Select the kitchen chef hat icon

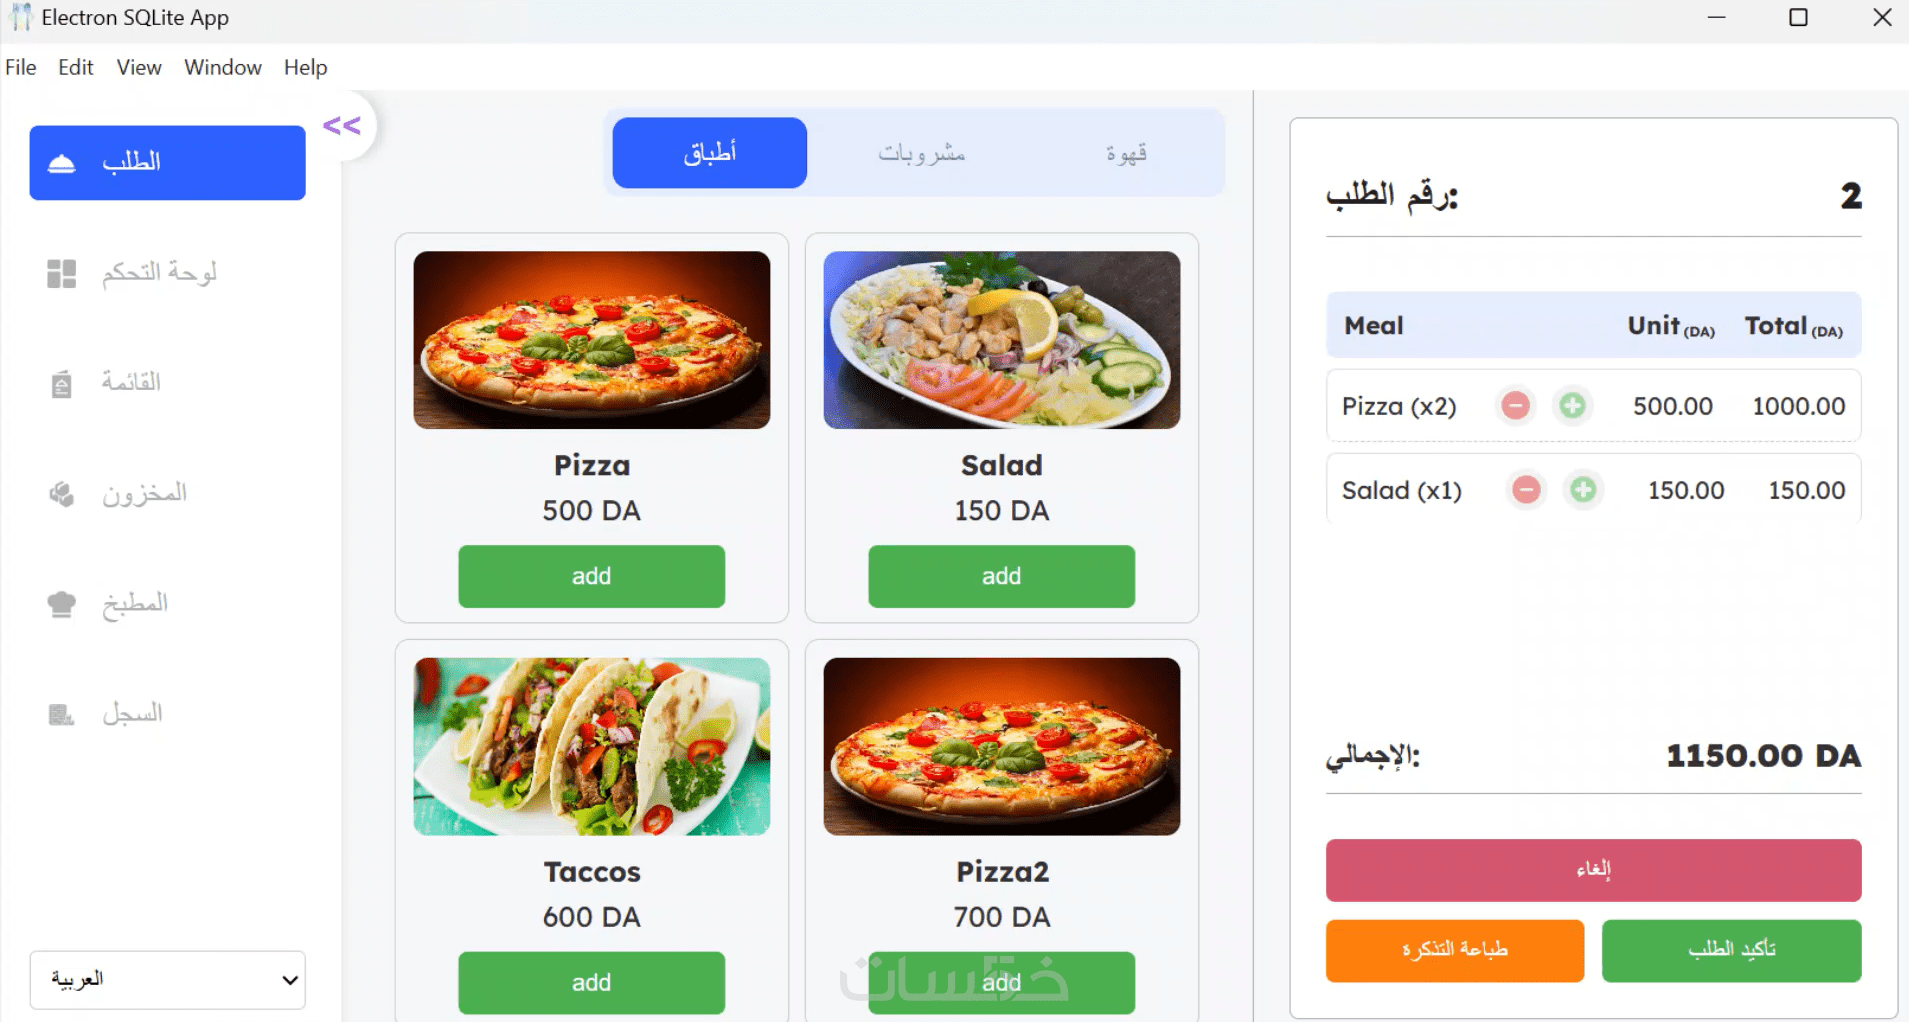62,604
